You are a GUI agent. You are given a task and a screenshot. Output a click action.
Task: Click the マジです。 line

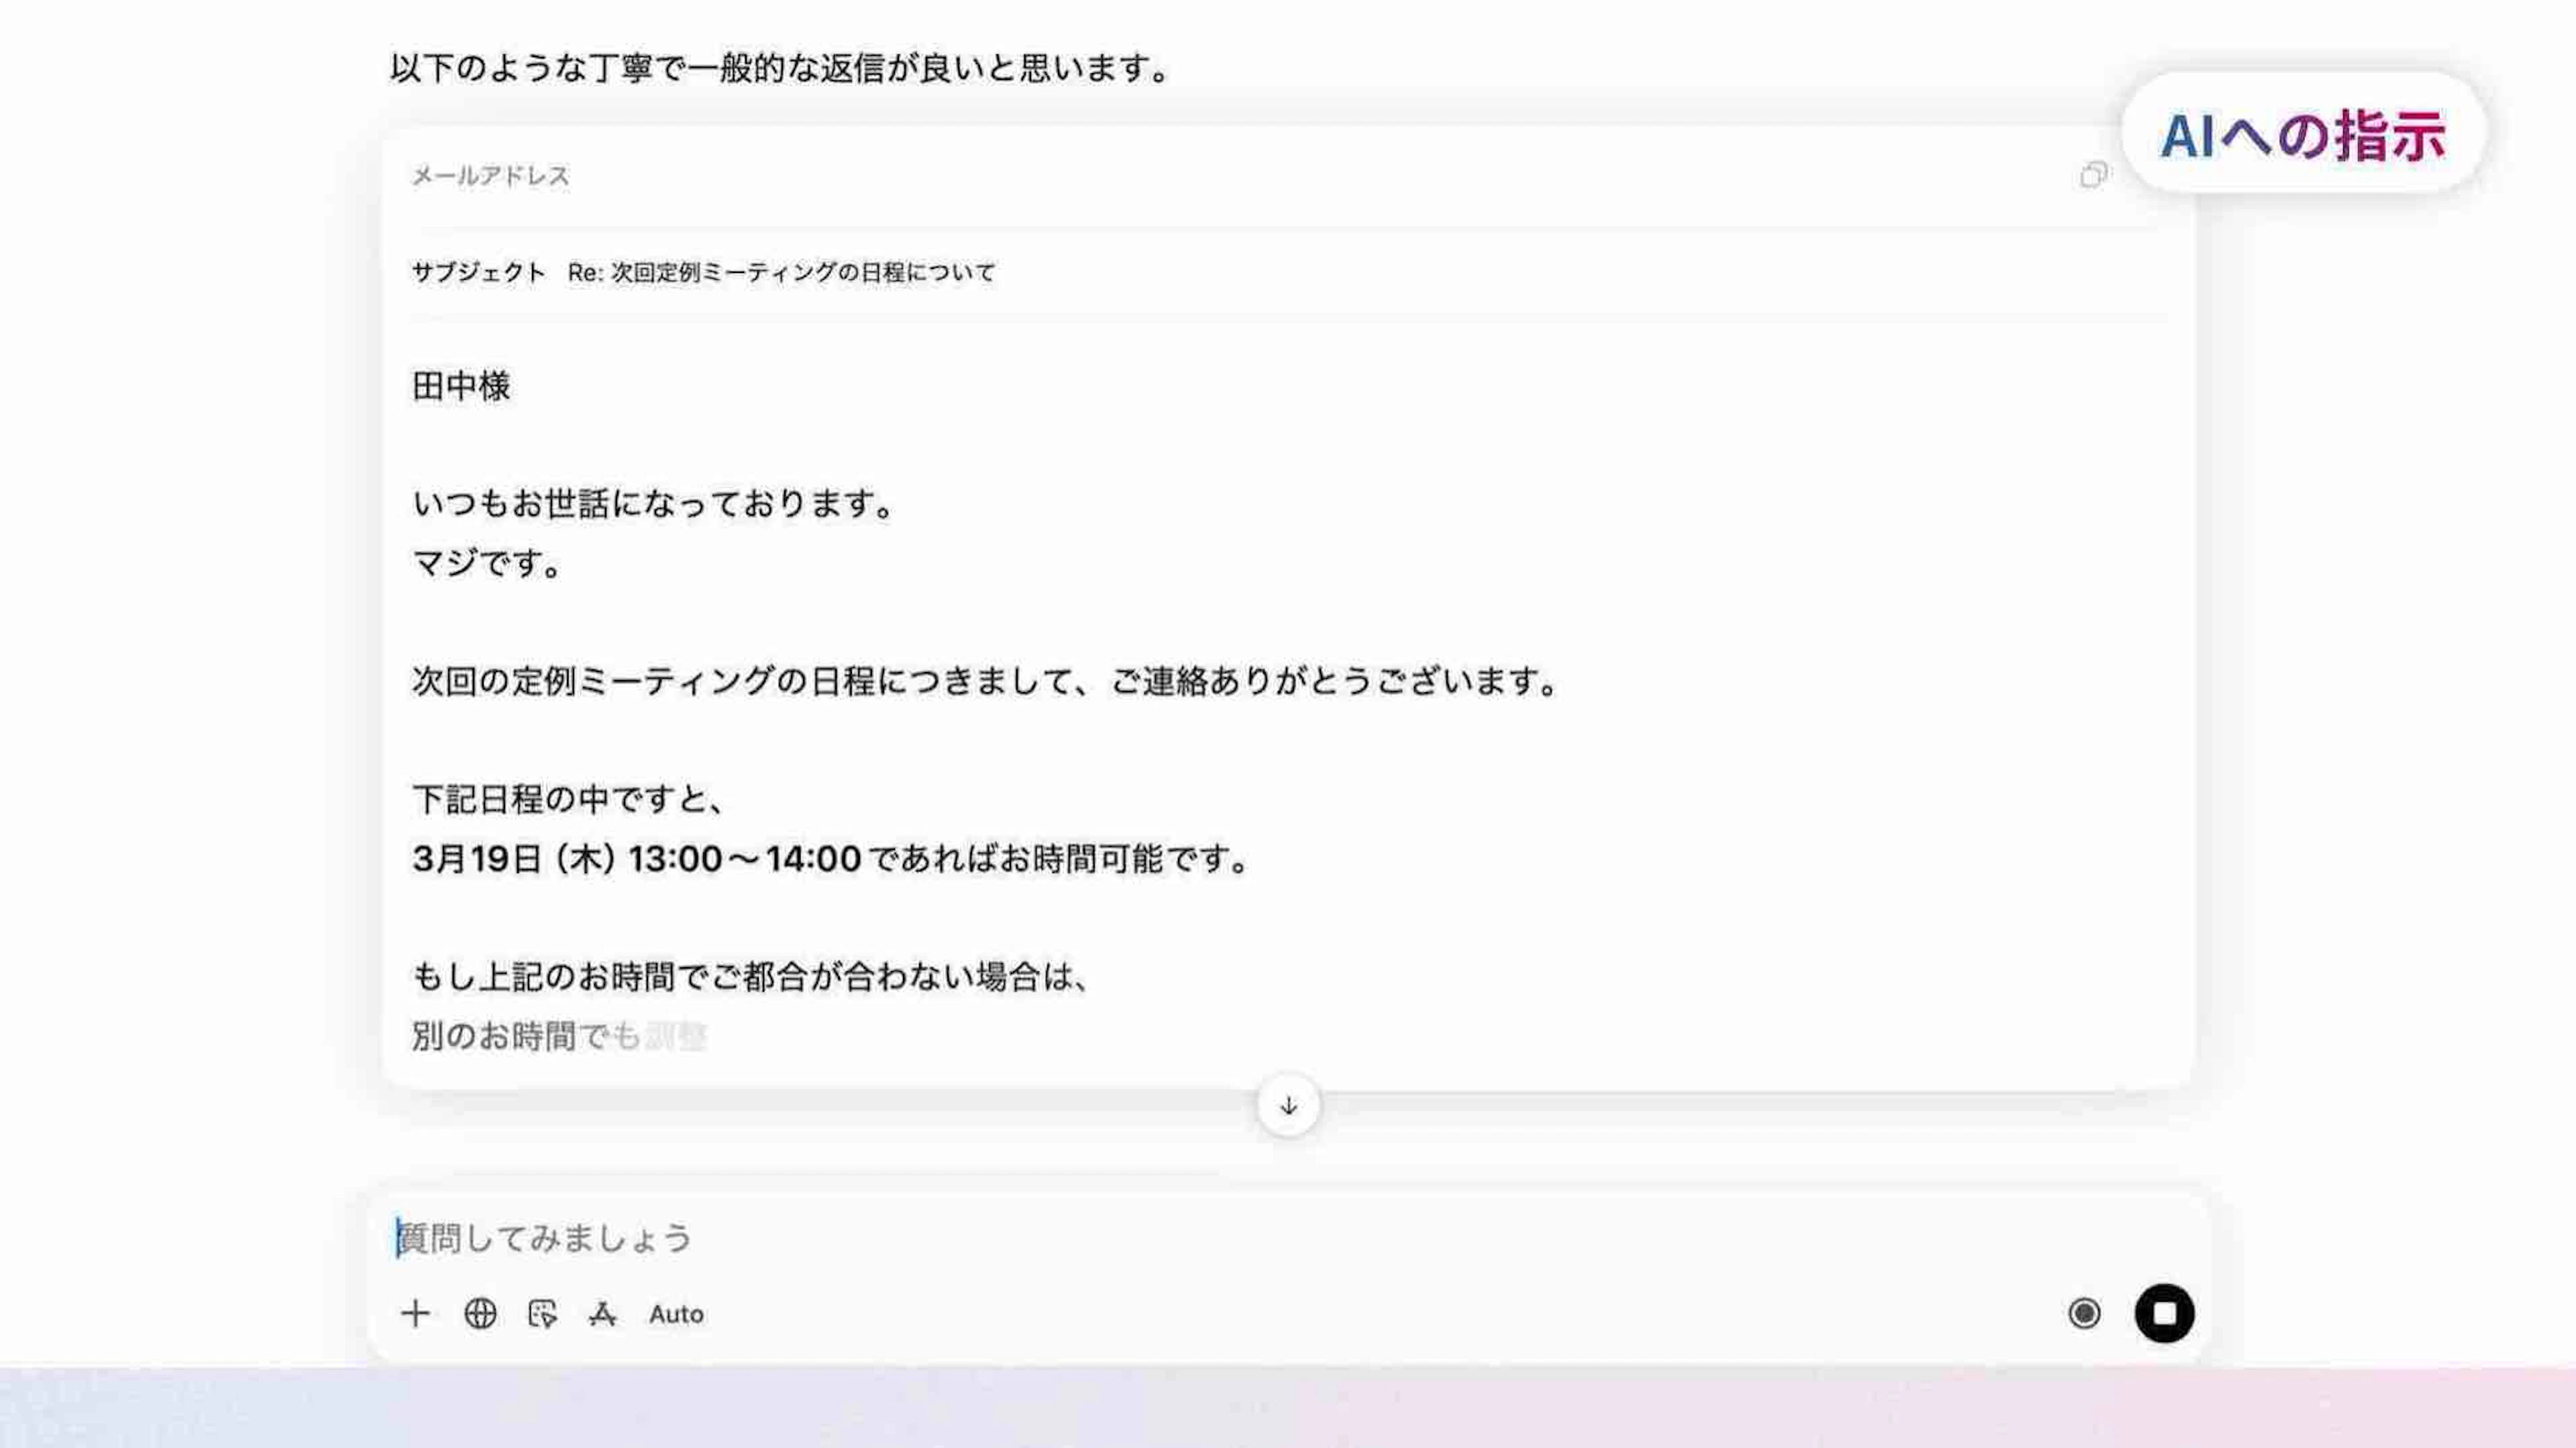tap(487, 563)
